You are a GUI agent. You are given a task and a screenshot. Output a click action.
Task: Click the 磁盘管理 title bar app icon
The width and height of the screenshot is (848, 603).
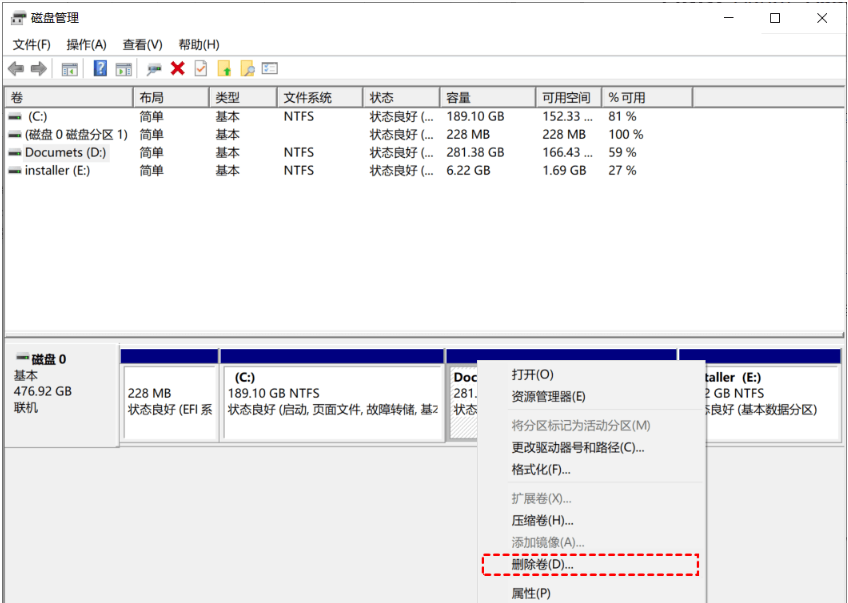(x=18, y=18)
